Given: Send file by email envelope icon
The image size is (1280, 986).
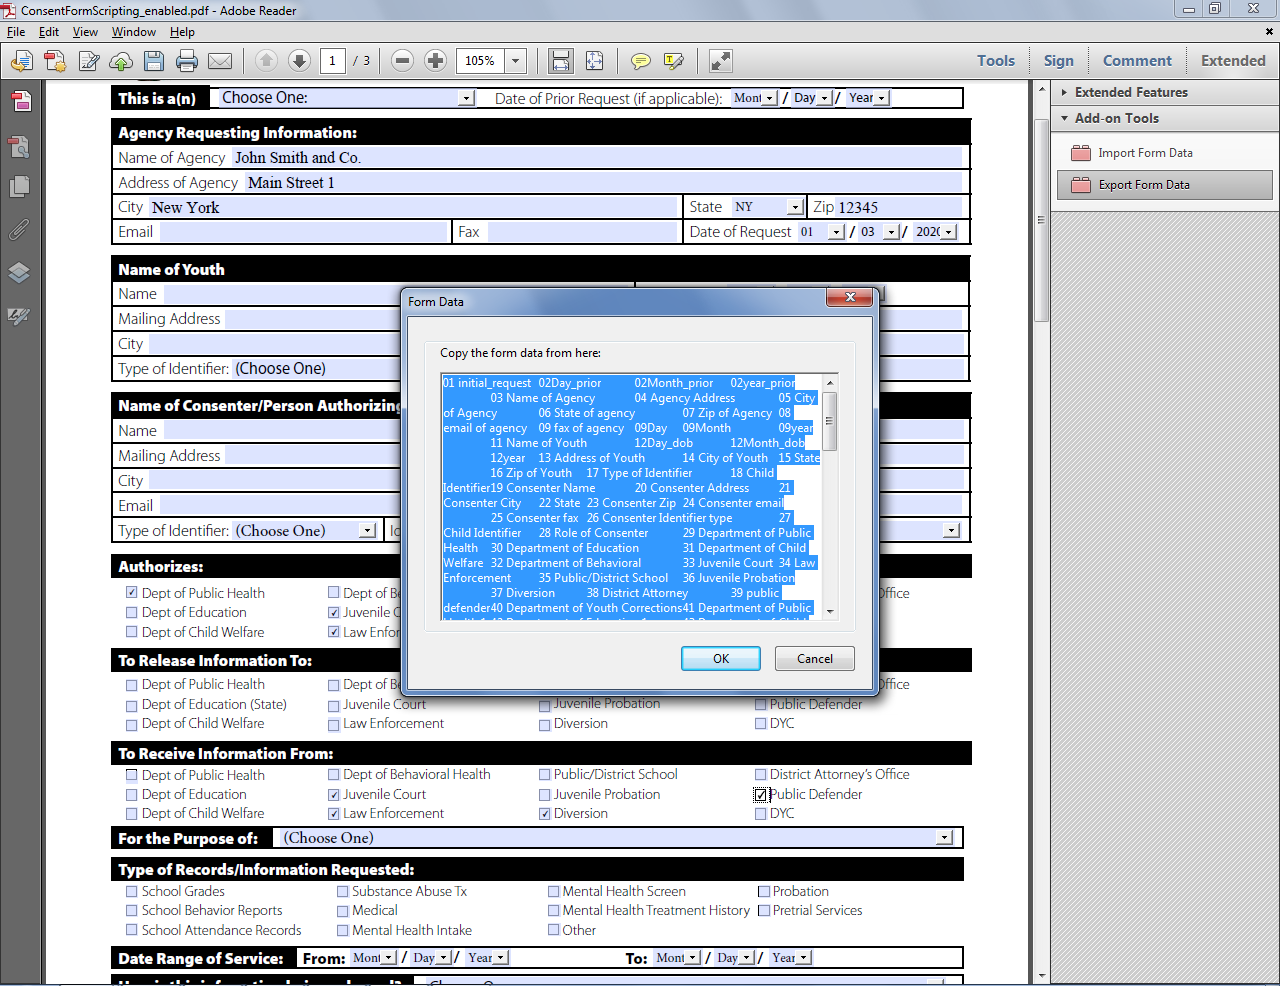Looking at the screenshot, I should (x=220, y=61).
